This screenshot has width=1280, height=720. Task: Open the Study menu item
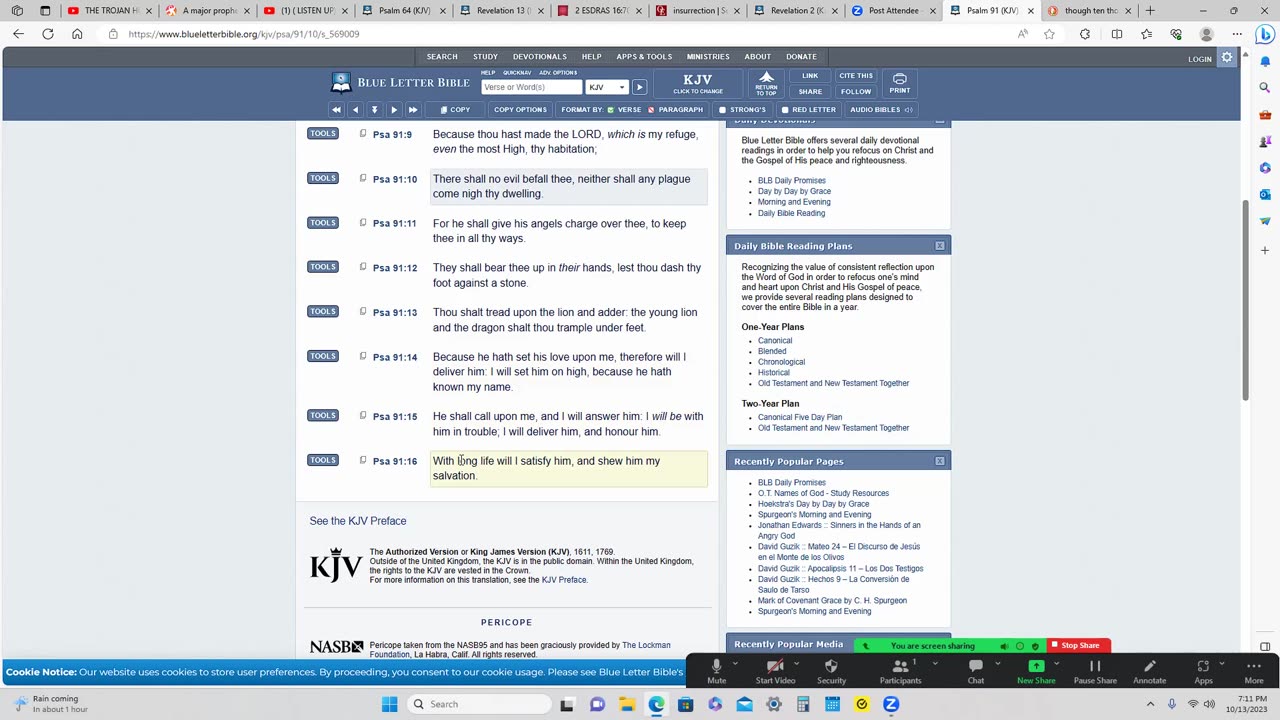(x=485, y=57)
